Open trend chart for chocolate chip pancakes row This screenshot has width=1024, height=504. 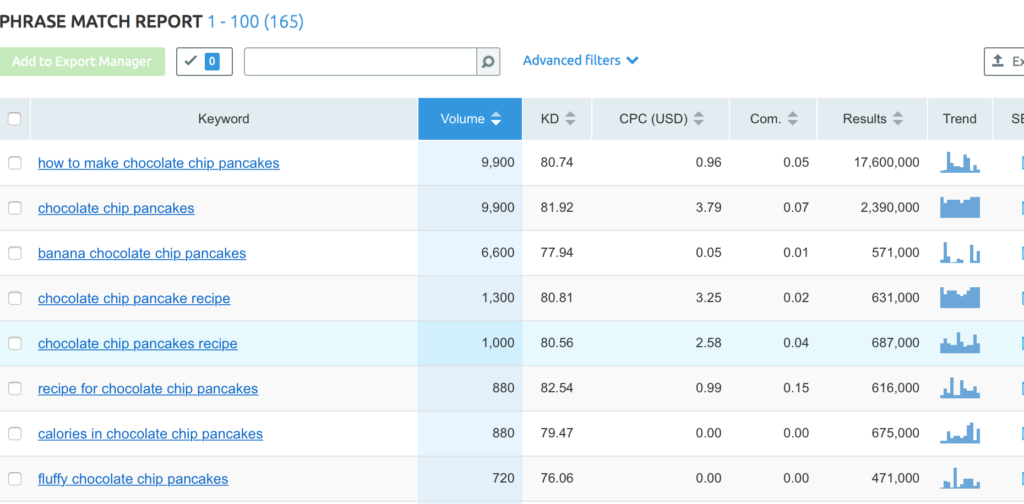[960, 208]
